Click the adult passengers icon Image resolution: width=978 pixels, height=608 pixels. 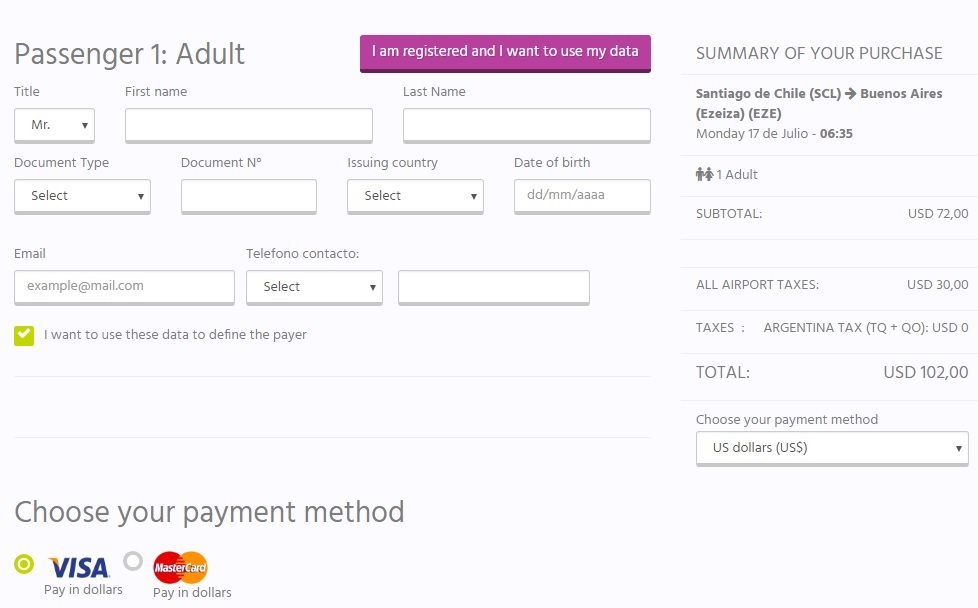click(x=704, y=174)
